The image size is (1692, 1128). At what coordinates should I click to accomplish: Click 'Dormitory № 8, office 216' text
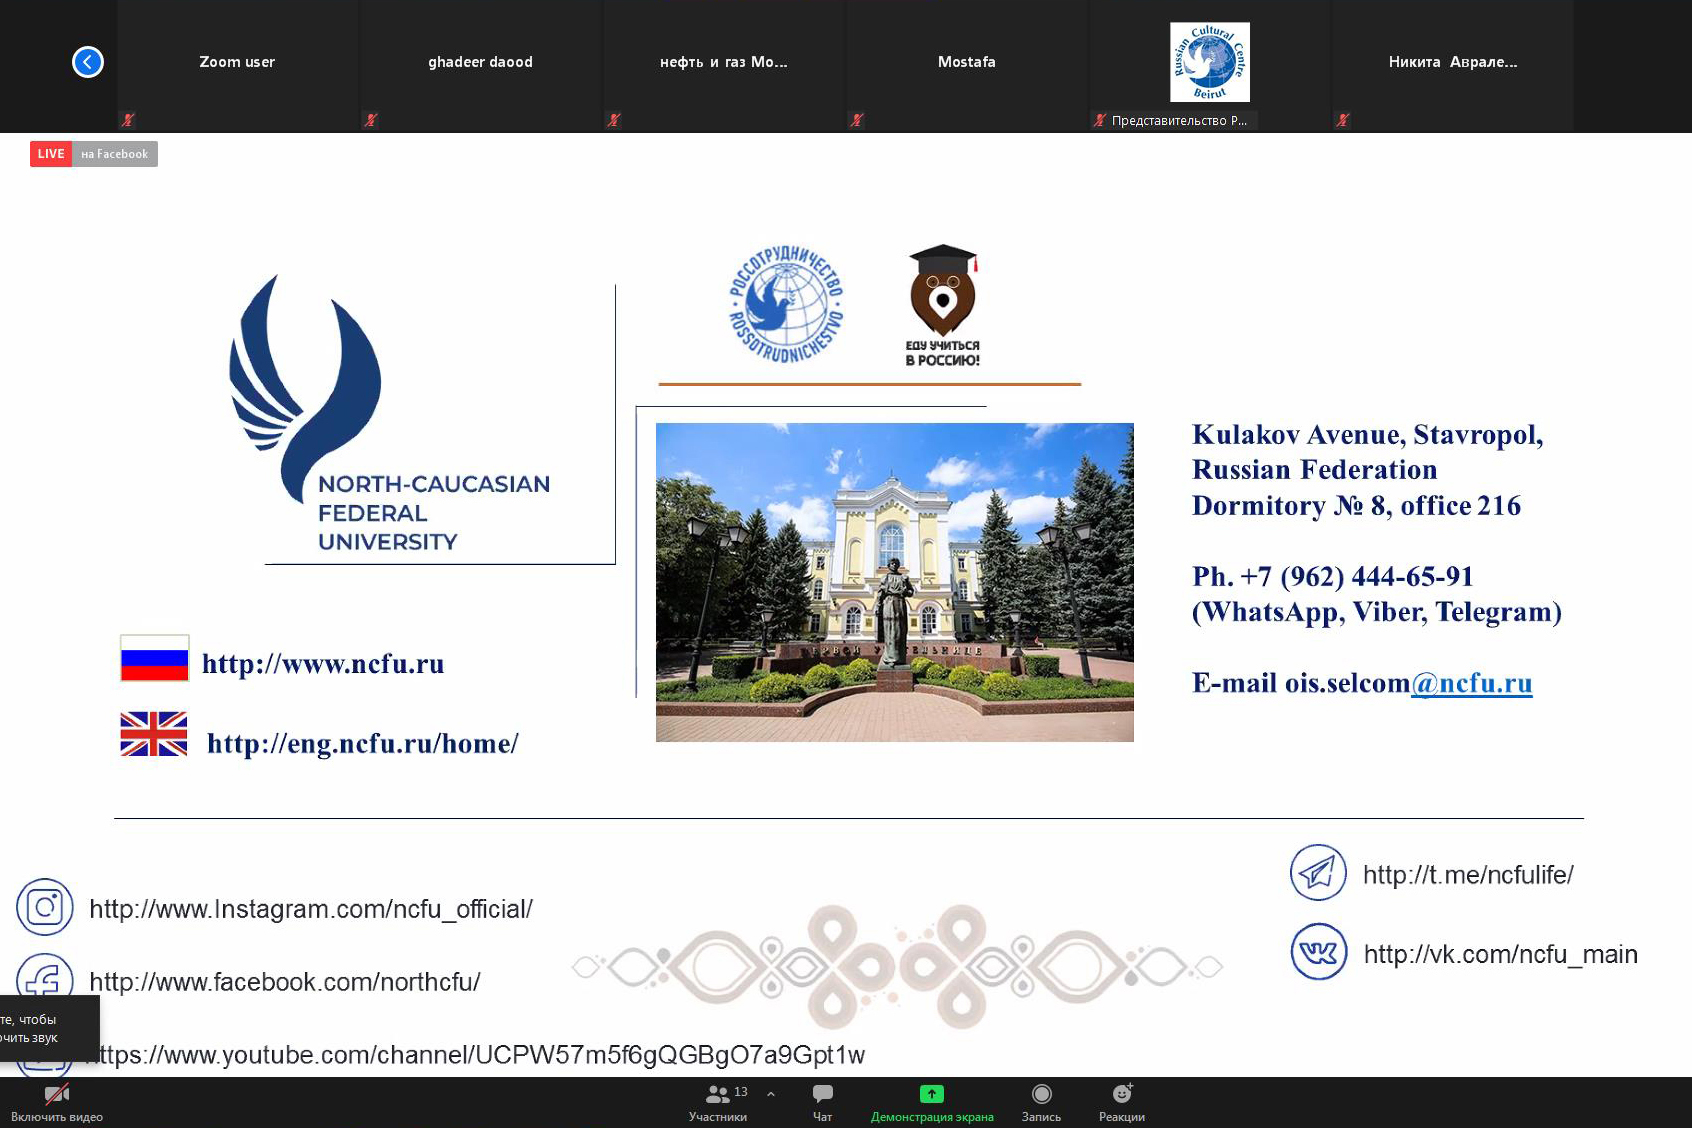(1356, 506)
